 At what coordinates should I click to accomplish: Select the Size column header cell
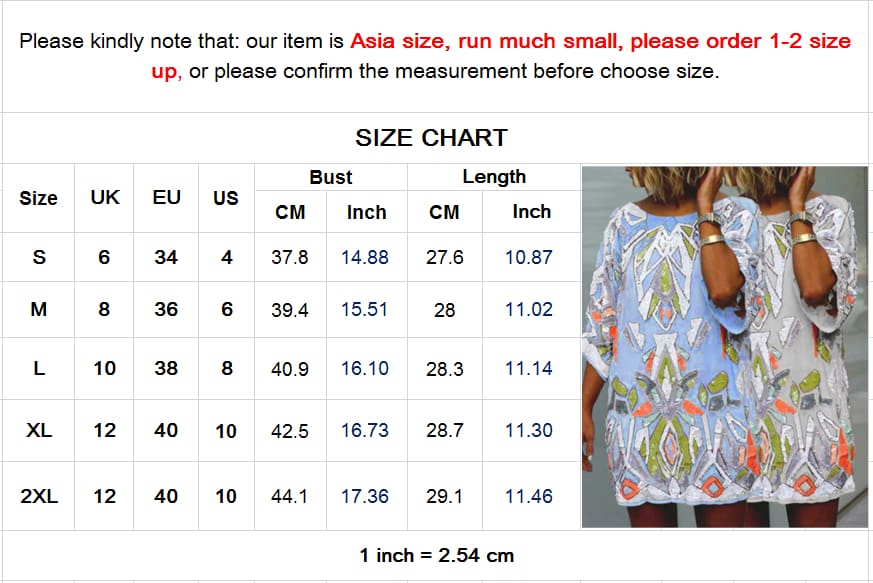38,198
